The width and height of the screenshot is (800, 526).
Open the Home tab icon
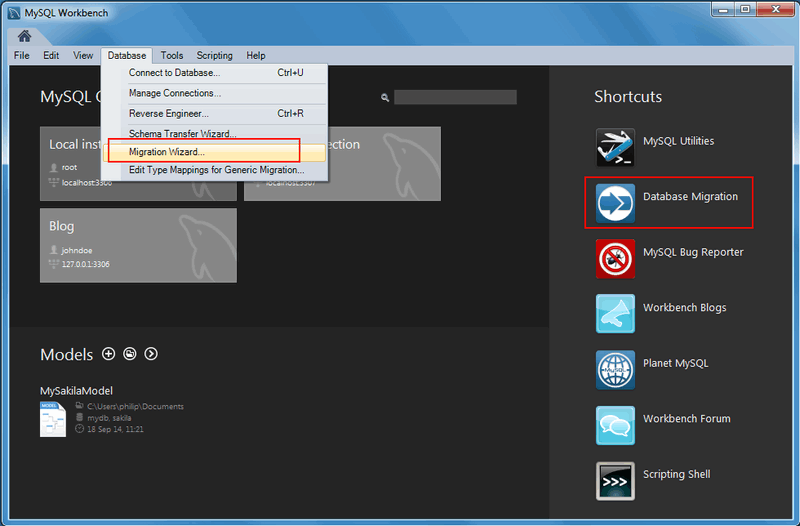[24, 36]
